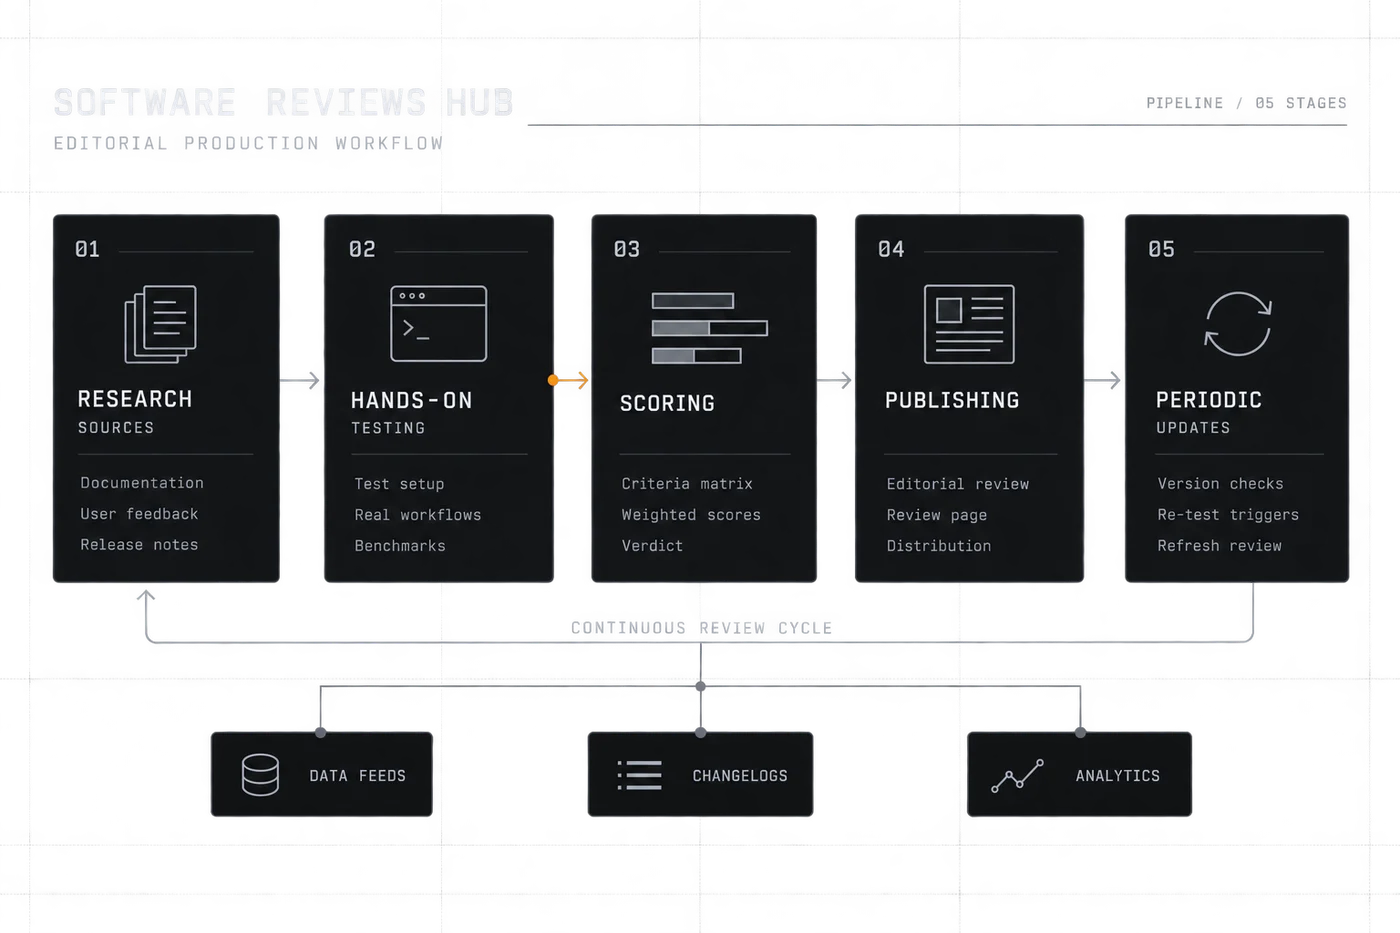Click the orange arrow between Testing and Scoring

point(568,380)
